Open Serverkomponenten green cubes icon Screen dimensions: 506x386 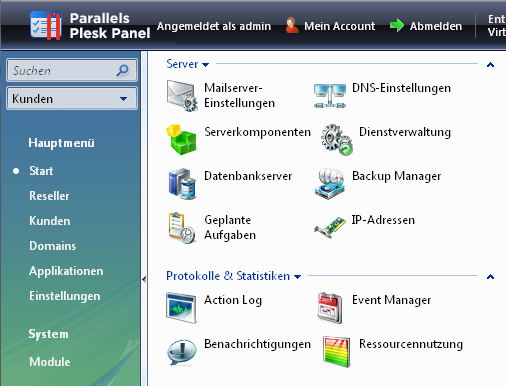pyautogui.click(x=182, y=140)
